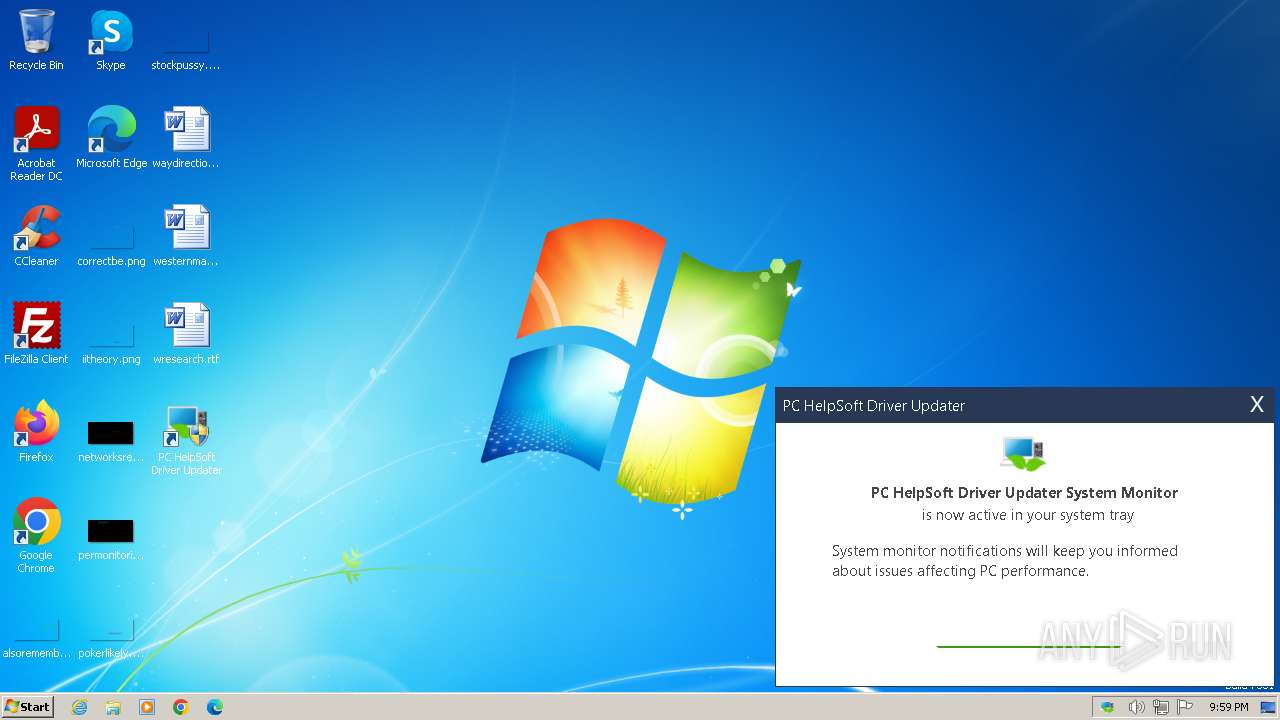1280x720 pixels.
Task: Click the Show desktop button
Action: 1268,707
